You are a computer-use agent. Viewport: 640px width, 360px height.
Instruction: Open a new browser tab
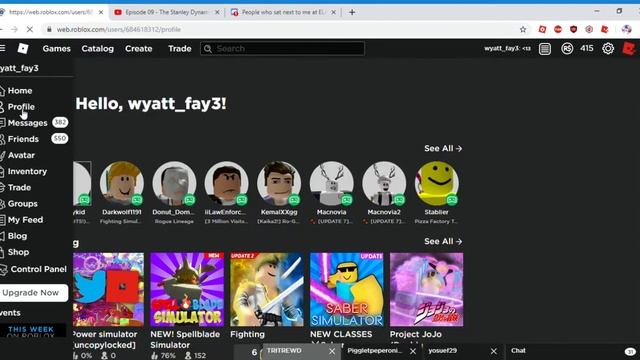352,12
